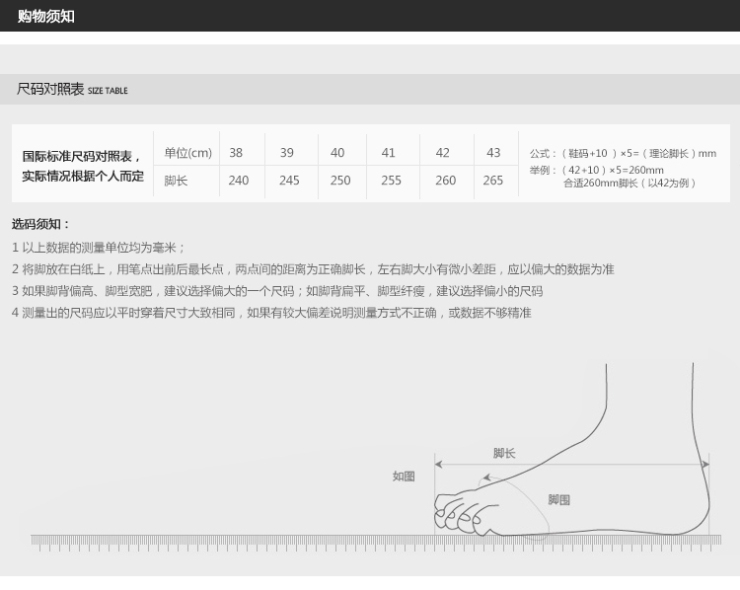Select size 43 in the table
Image resolution: width=740 pixels, height=590 pixels.
493,153
